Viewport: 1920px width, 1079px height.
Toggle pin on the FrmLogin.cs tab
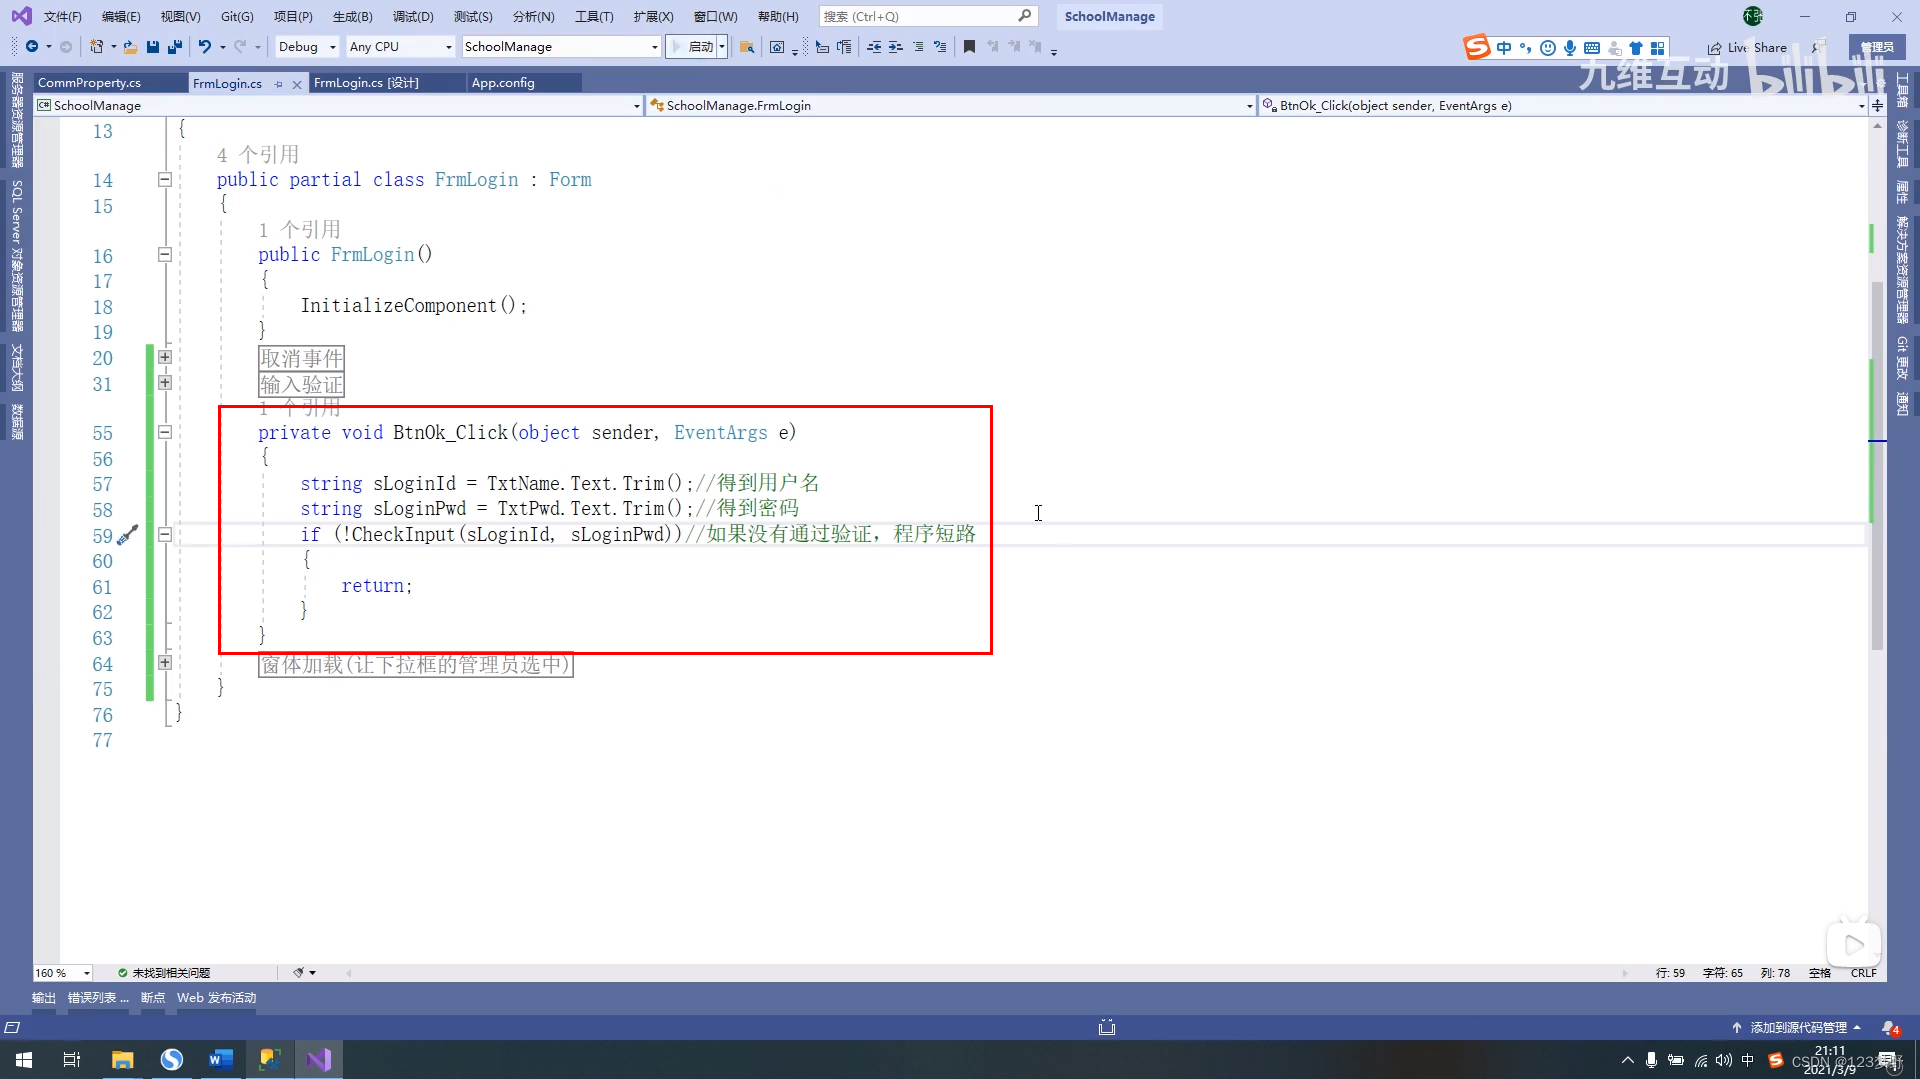click(x=278, y=84)
